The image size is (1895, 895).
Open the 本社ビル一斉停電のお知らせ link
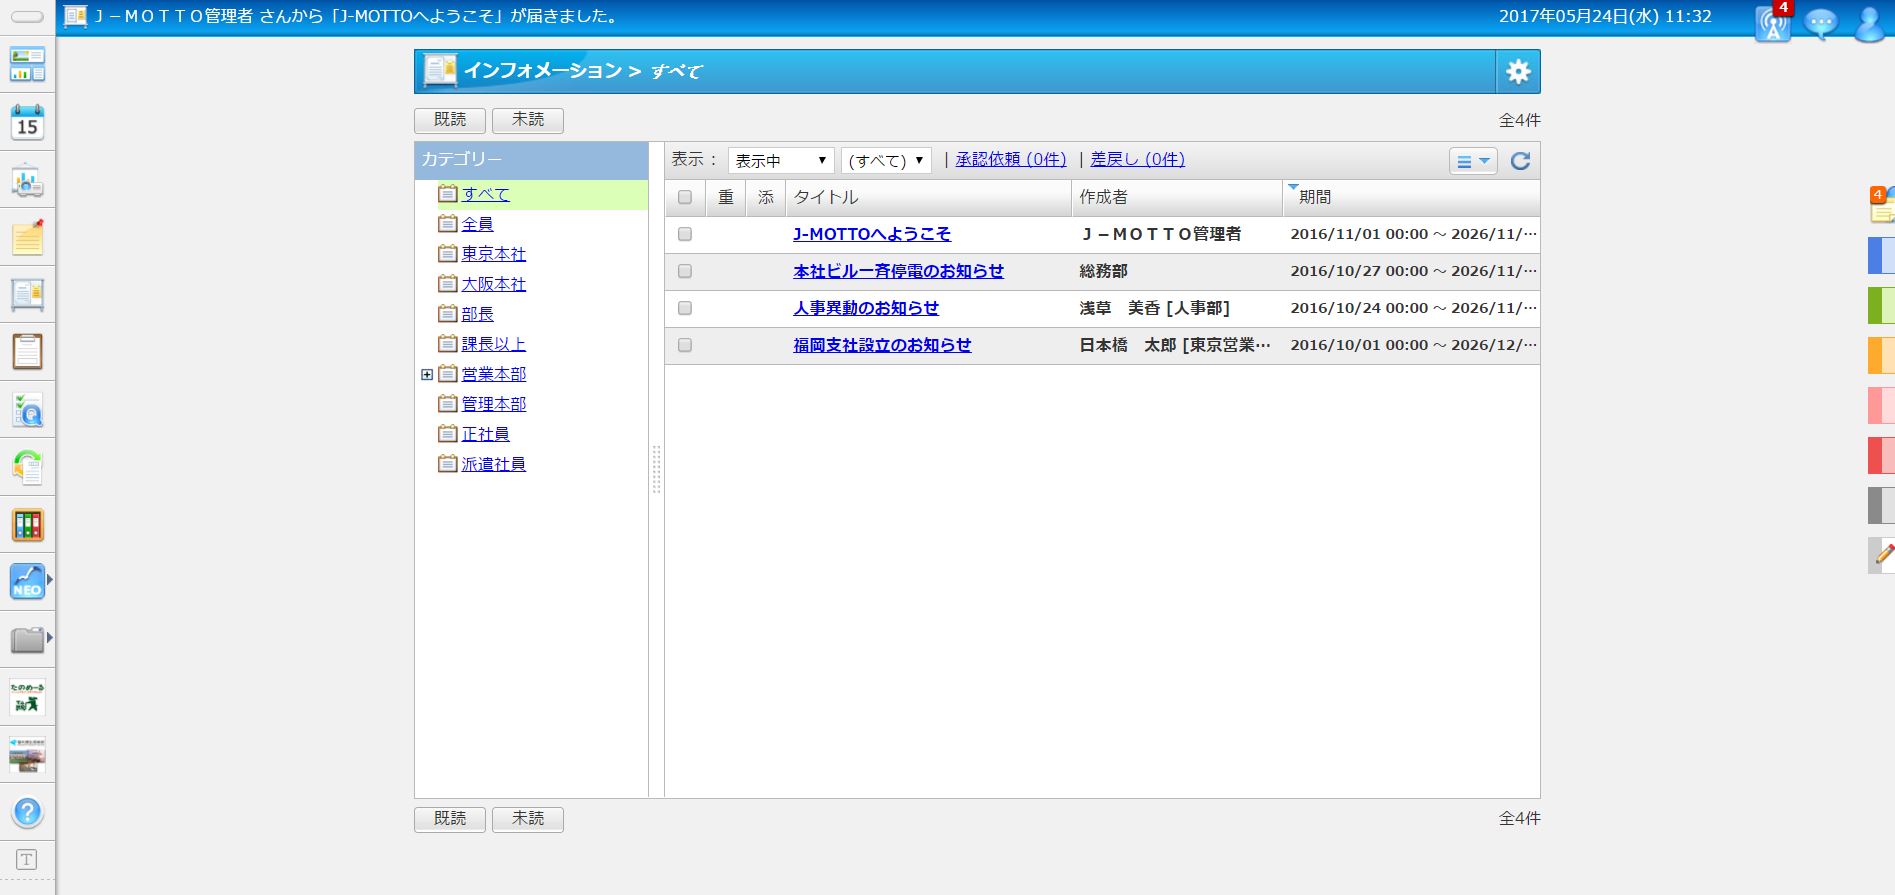tap(898, 271)
